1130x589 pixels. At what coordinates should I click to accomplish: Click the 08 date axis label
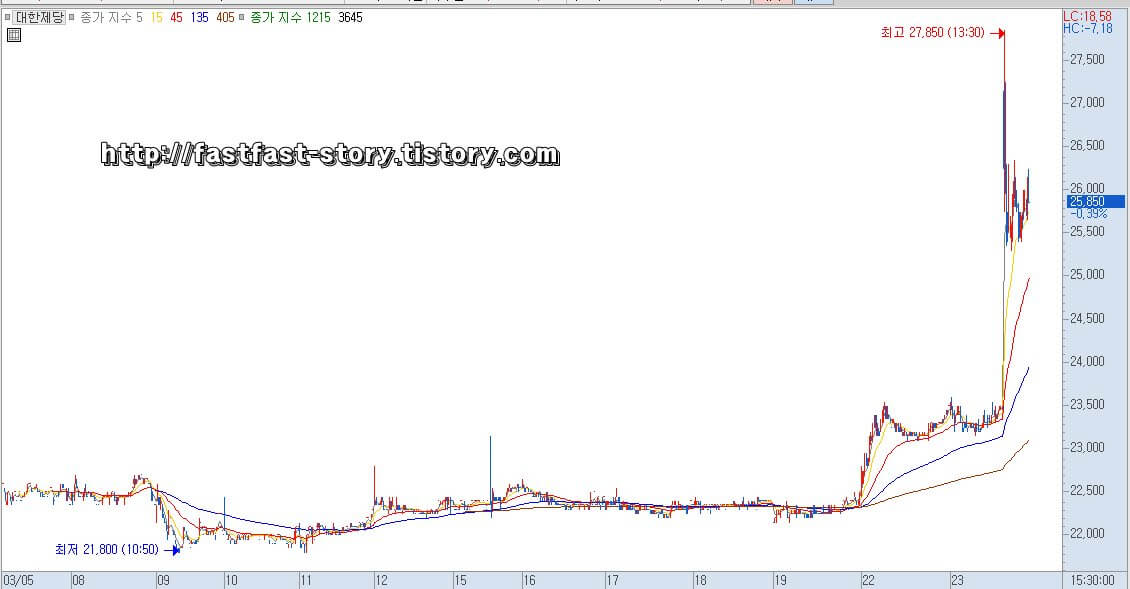(79, 580)
